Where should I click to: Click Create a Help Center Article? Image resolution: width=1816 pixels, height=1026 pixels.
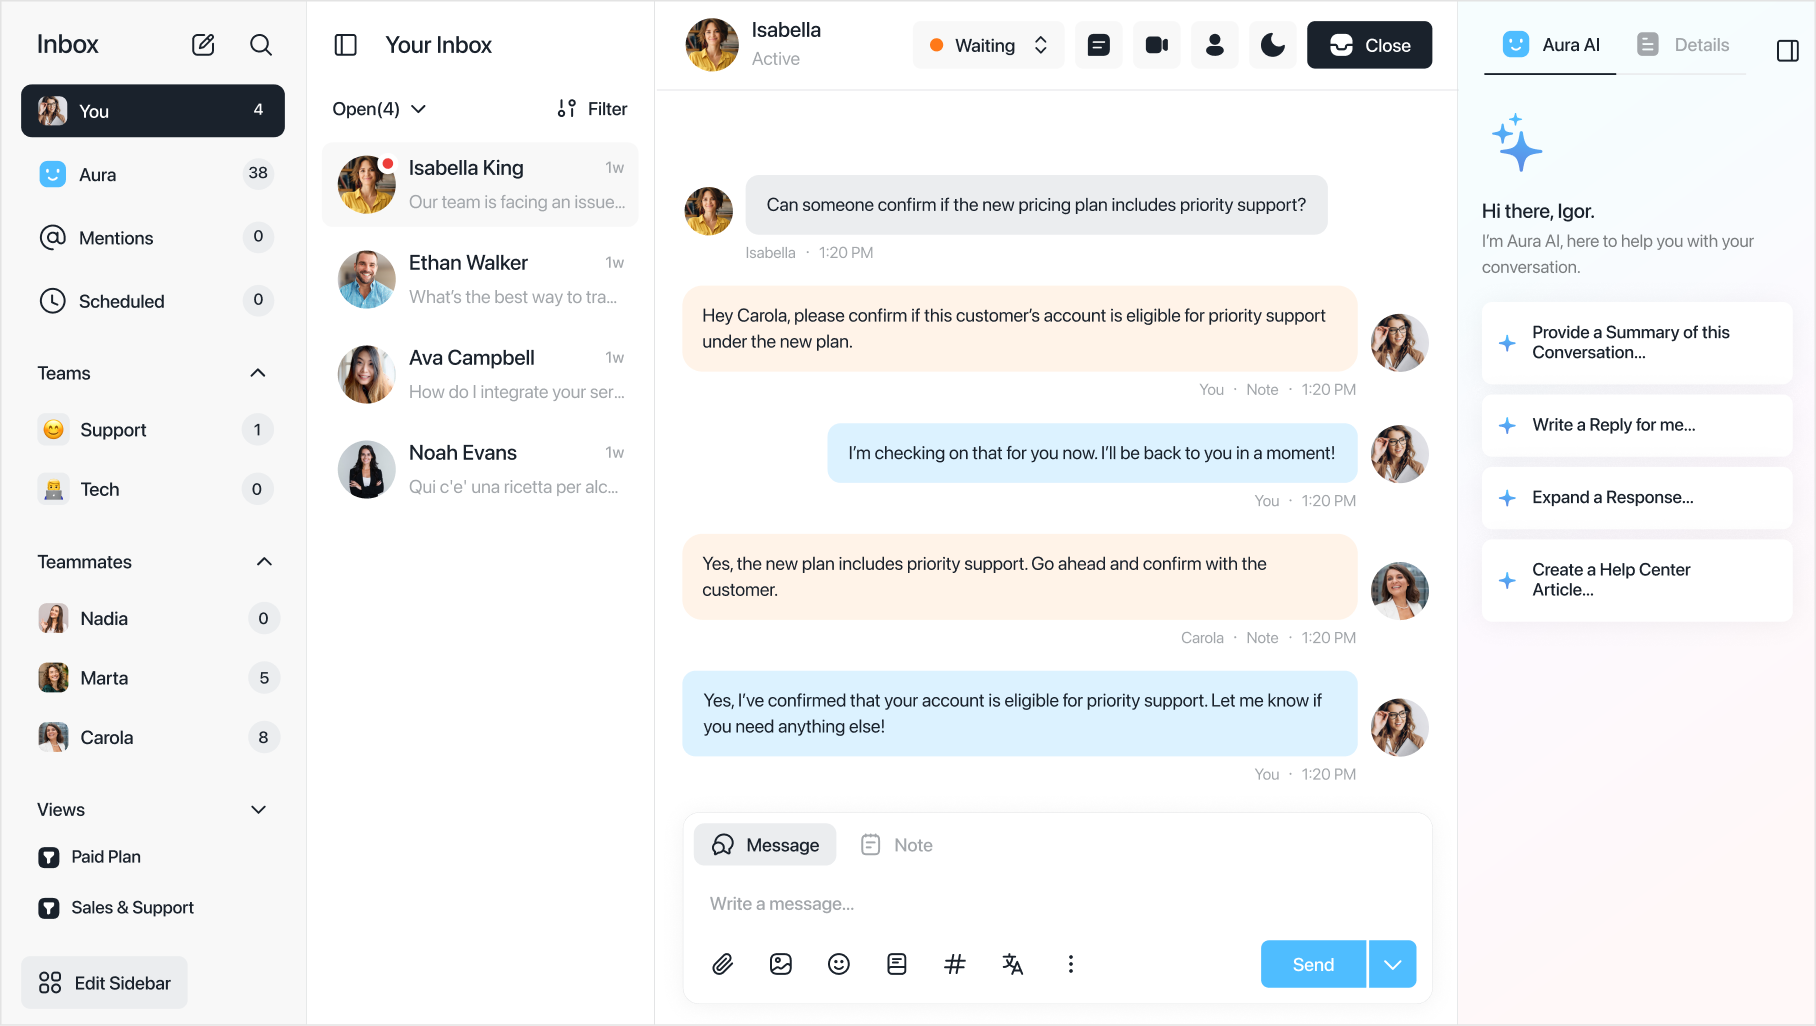point(1637,580)
